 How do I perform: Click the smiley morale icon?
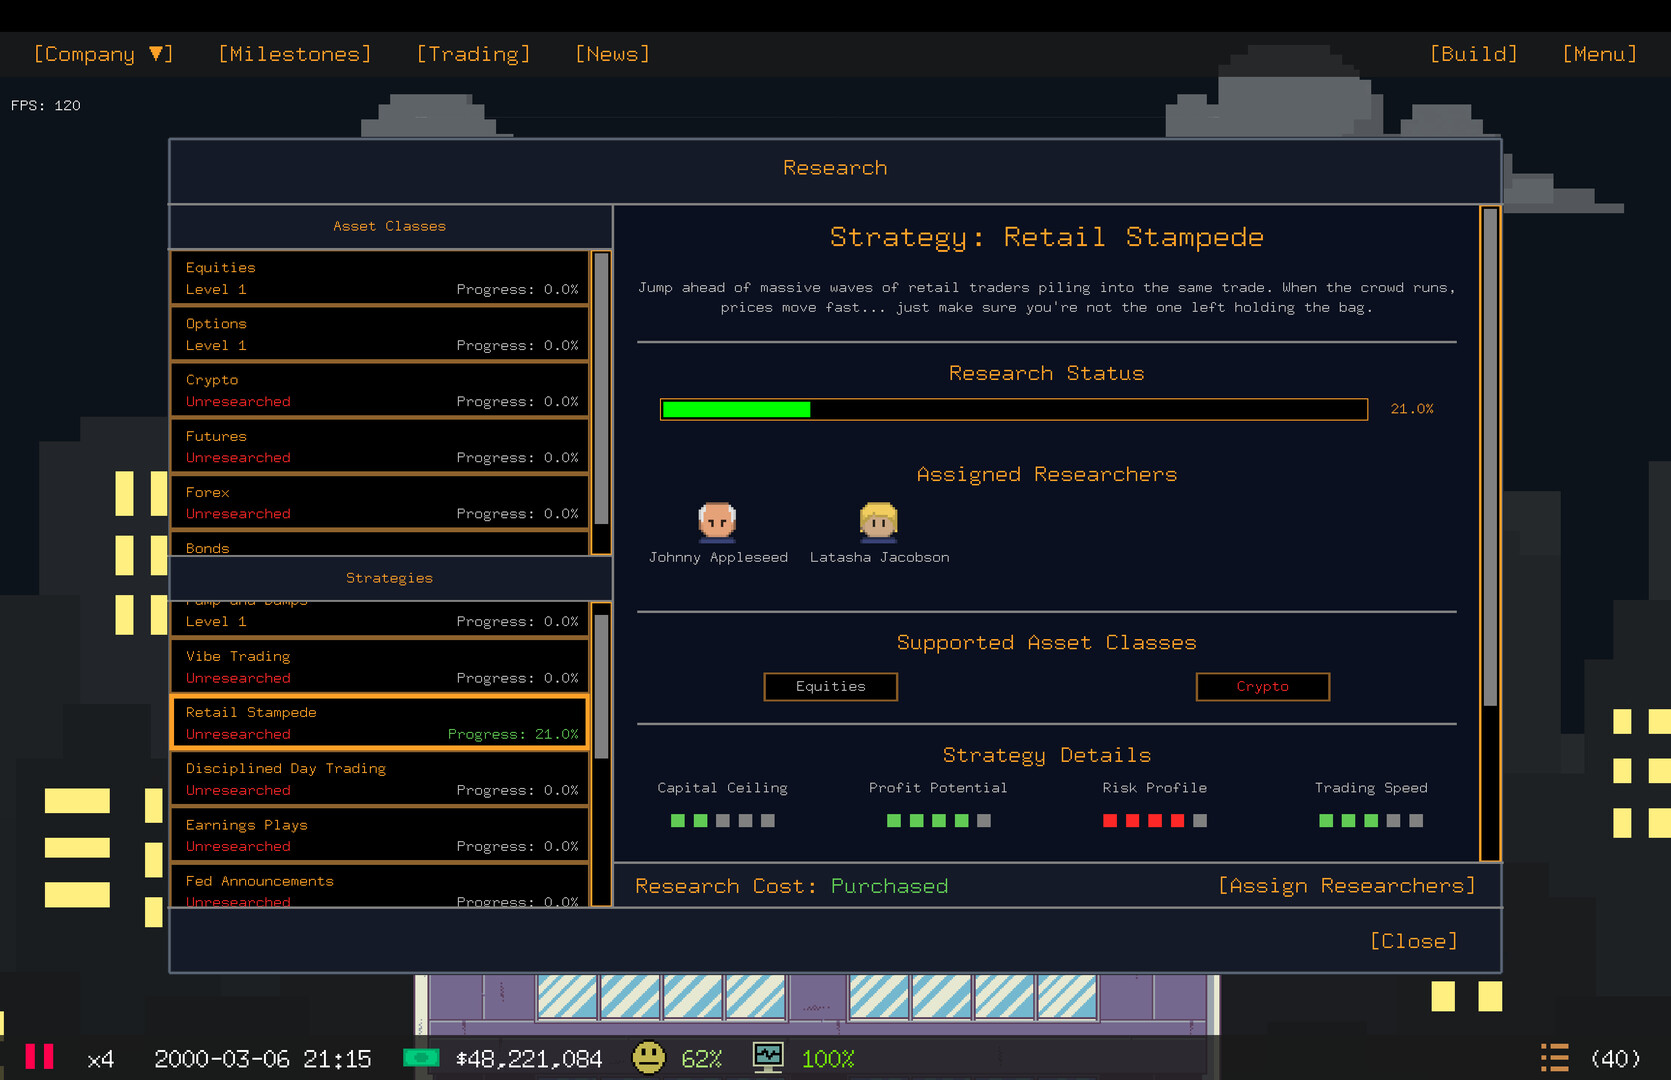click(649, 1057)
